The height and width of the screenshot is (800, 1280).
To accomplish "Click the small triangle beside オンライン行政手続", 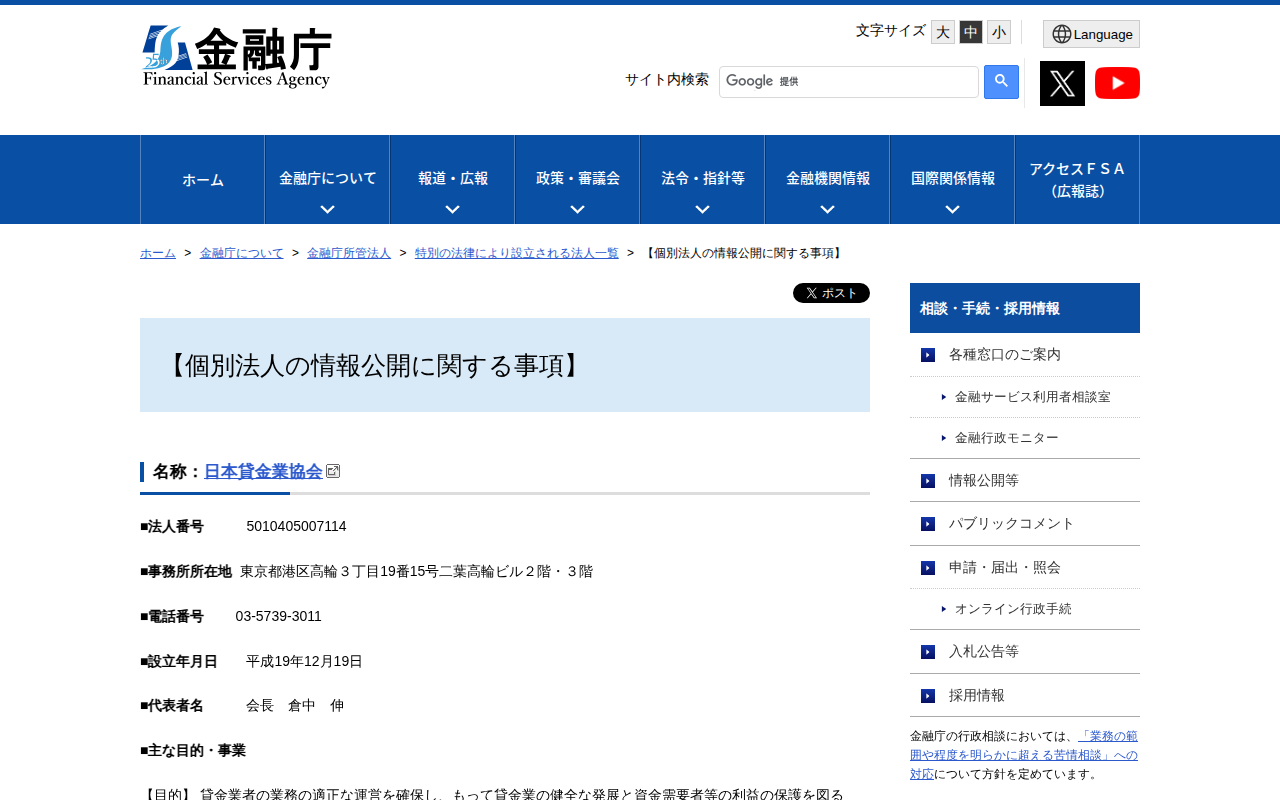I will tap(944, 609).
